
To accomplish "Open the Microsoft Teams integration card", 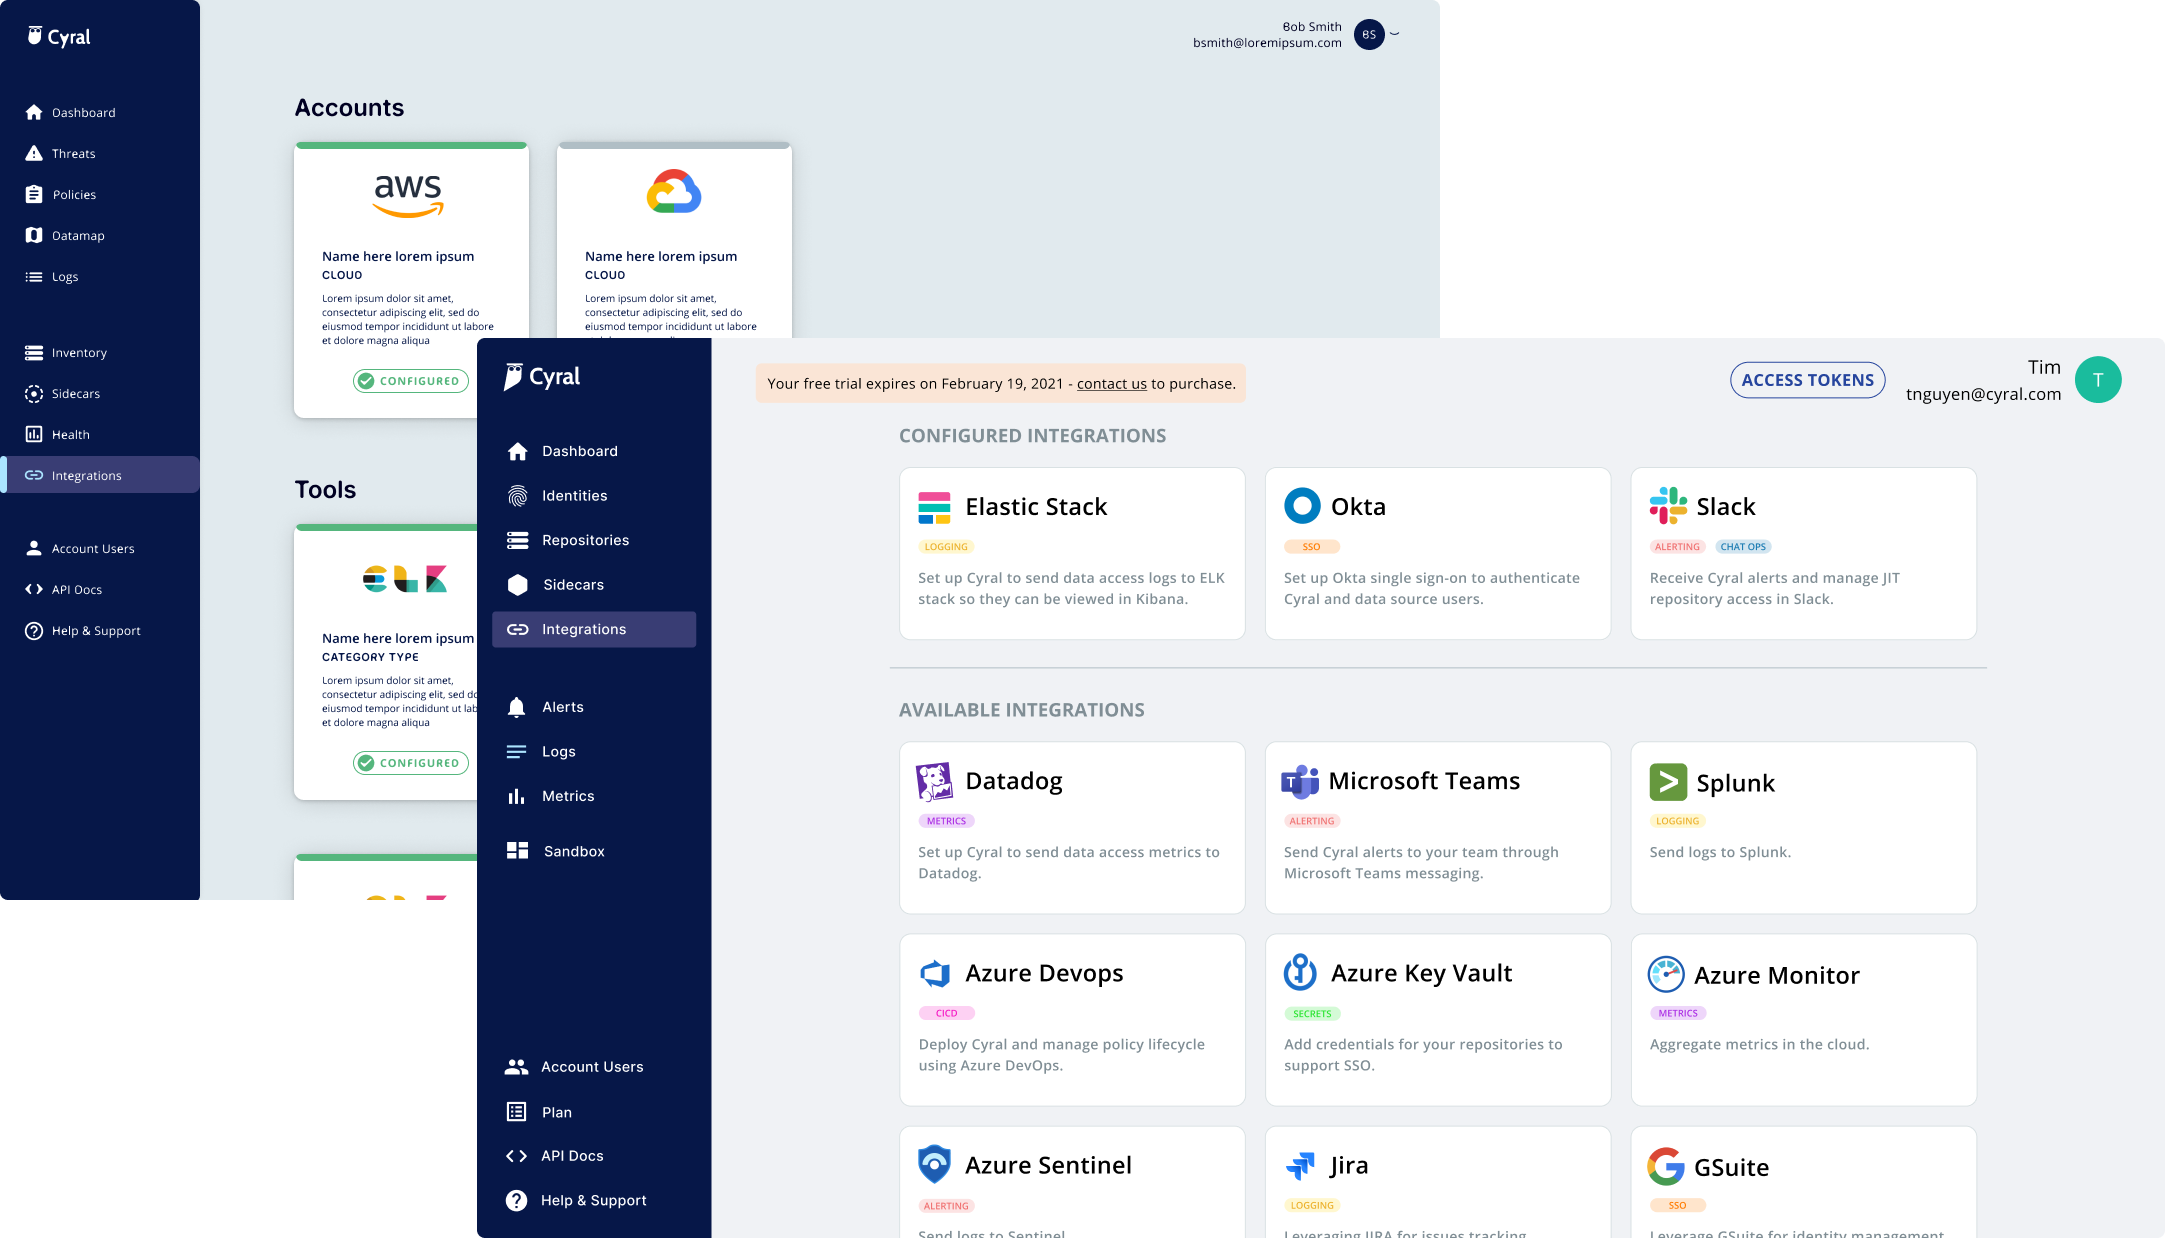I will [1438, 827].
